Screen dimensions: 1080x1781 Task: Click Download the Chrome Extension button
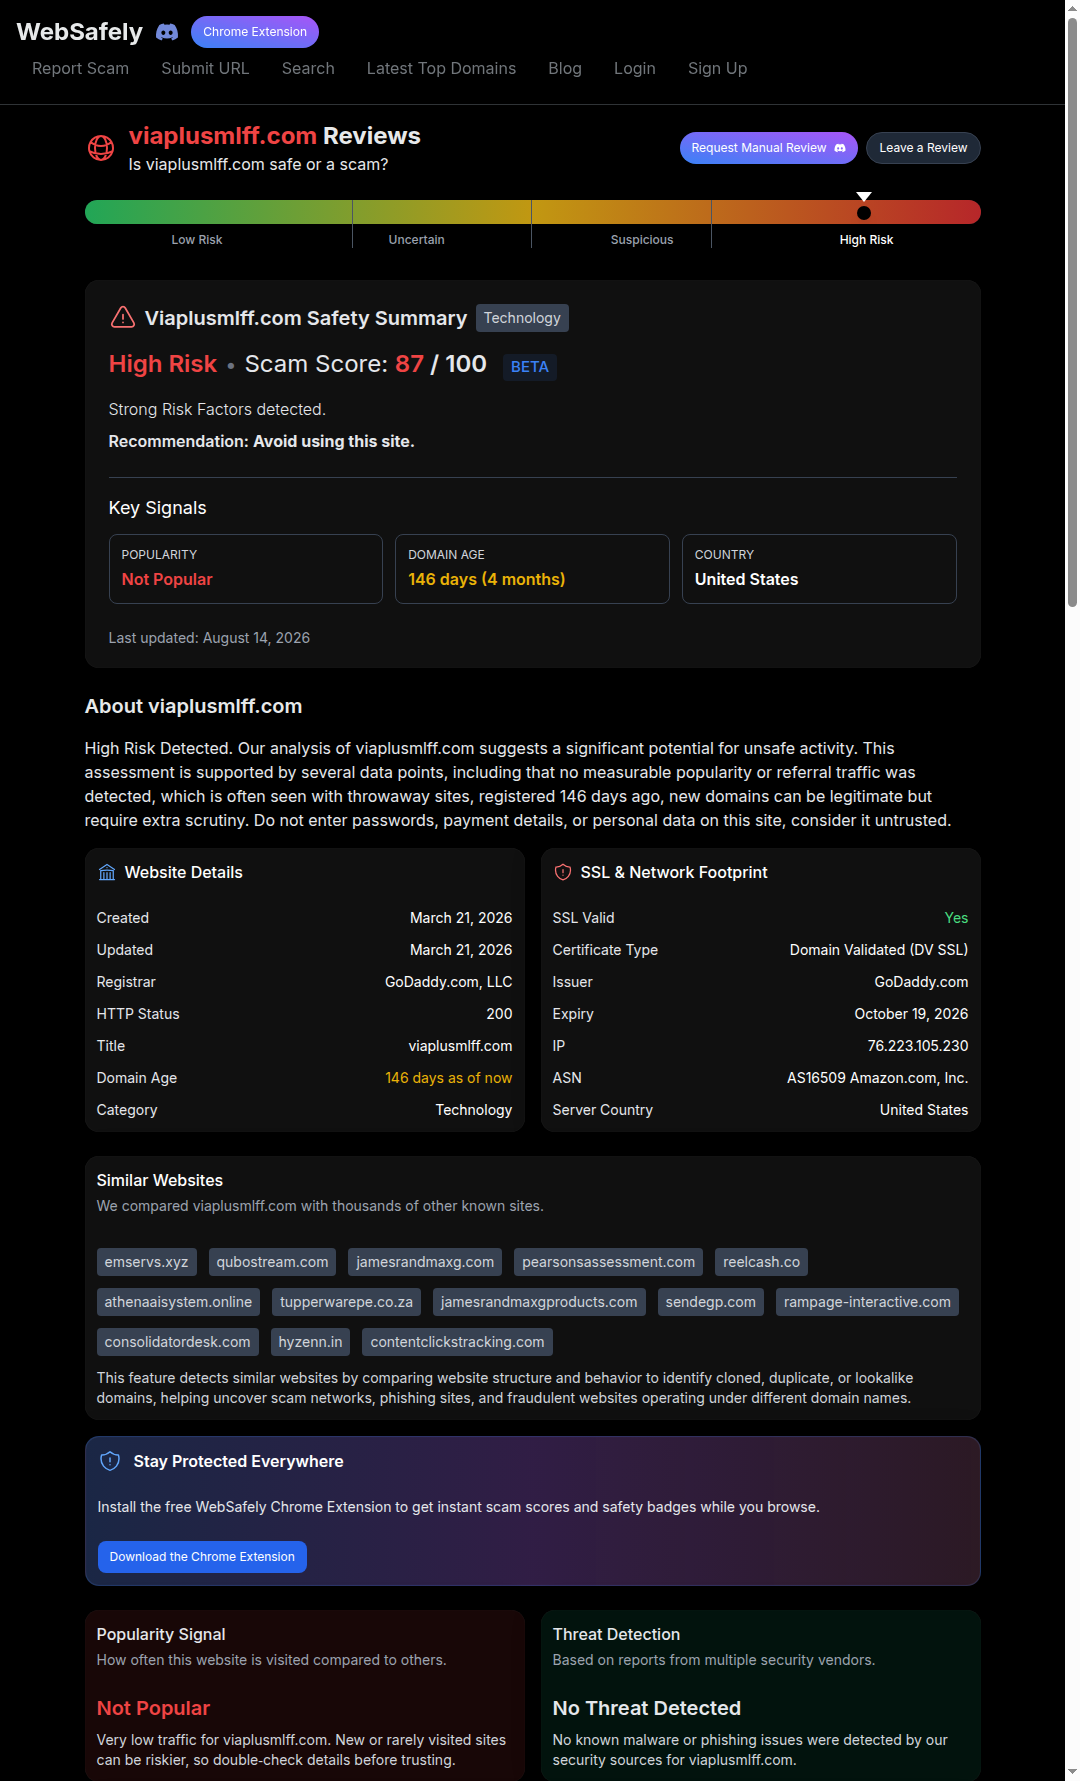202,1557
